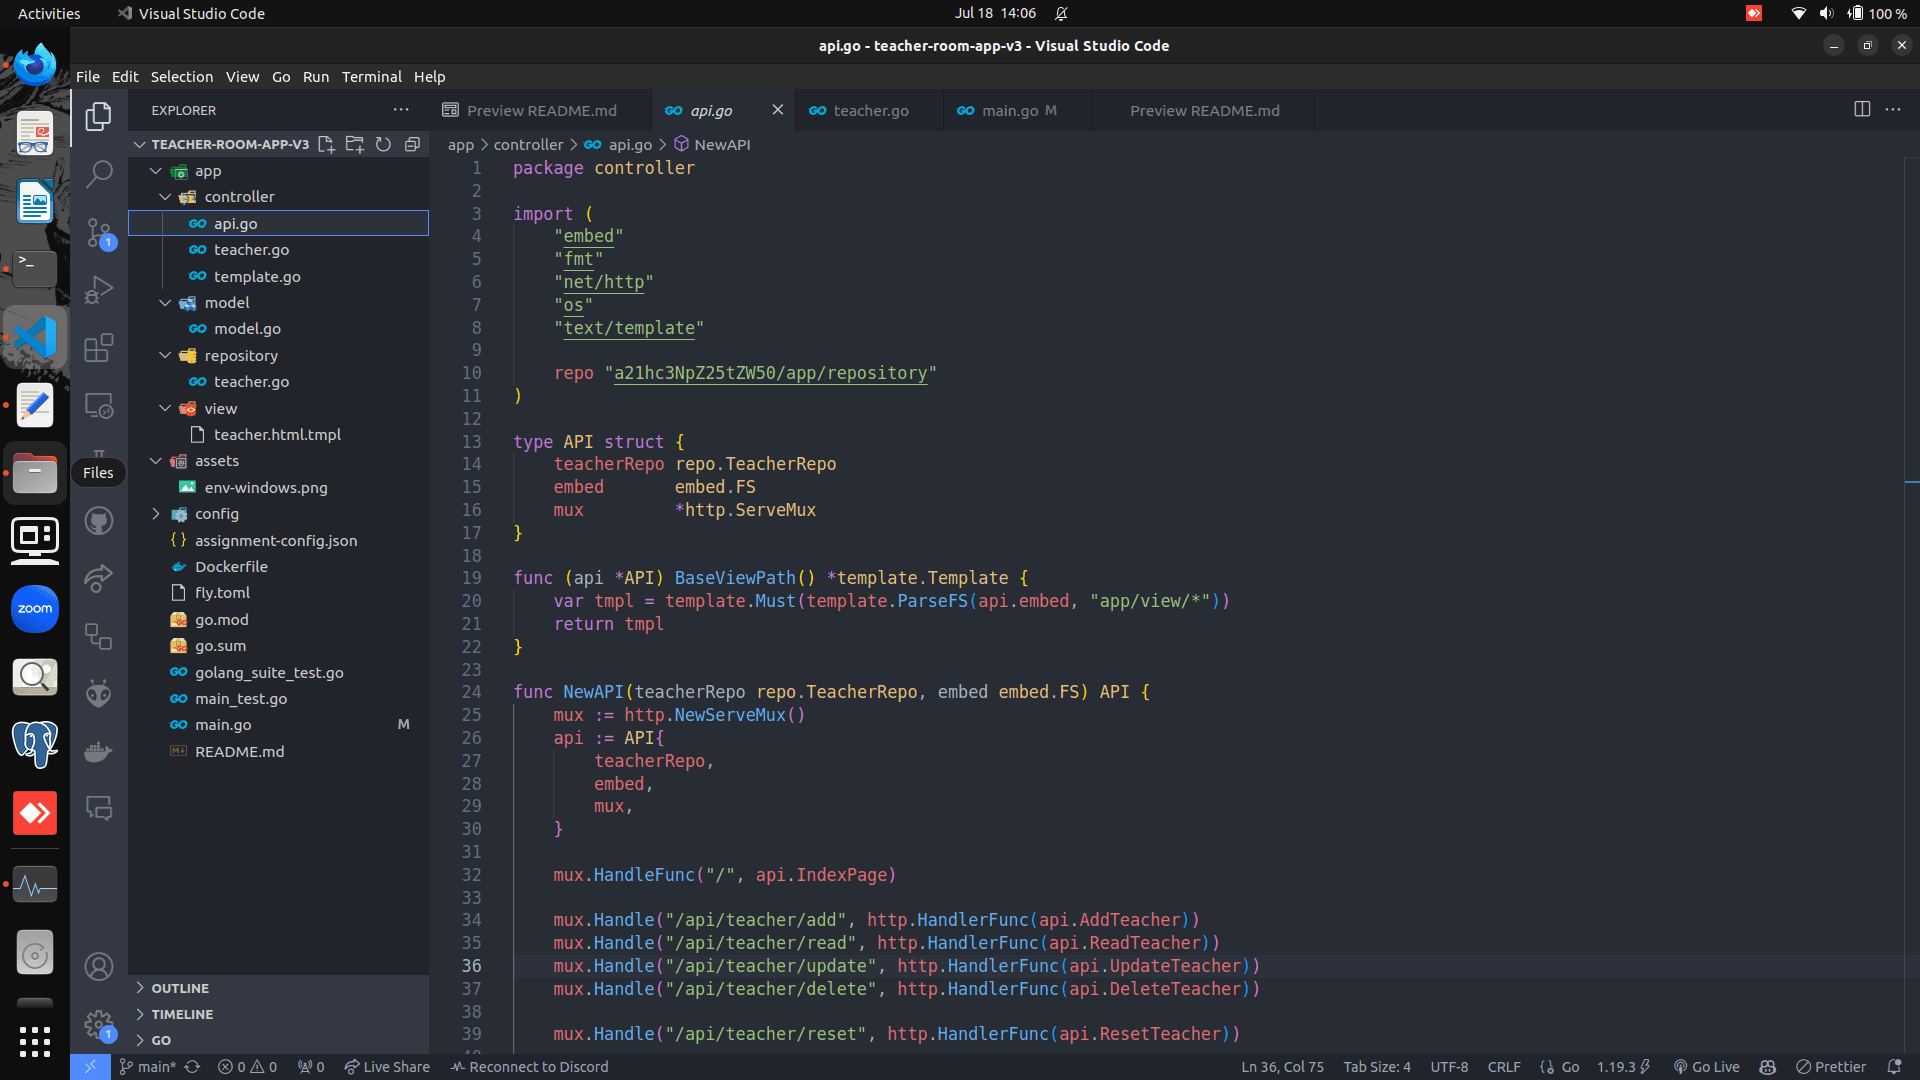
Task: Select Tab Size: 4 indentation setting
Action: tap(1376, 1067)
